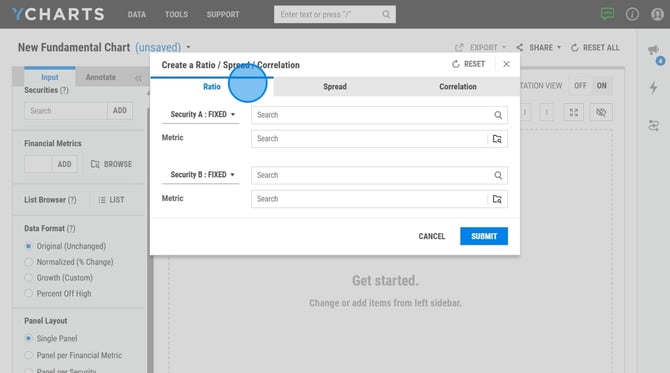
Task: Select the Input sidebar tab
Action: (50, 77)
